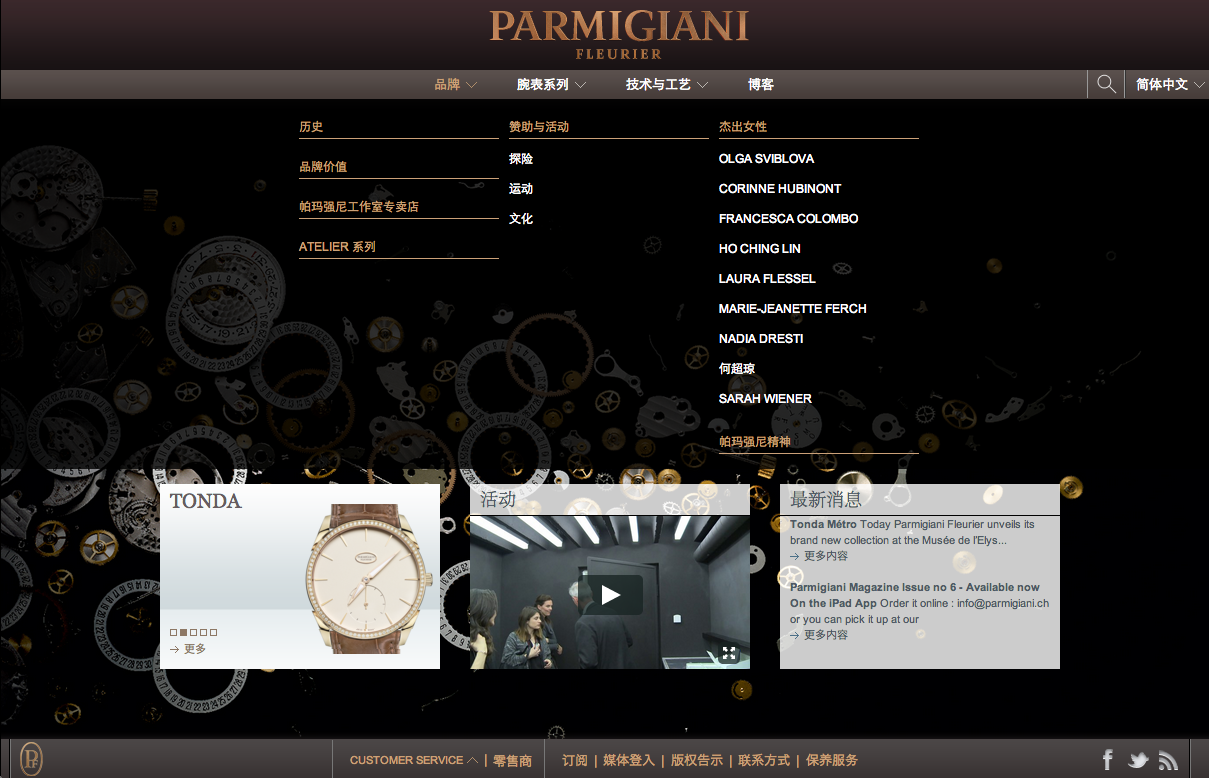
Task: Open the RSS feed icon
Action: pyautogui.click(x=1168, y=760)
